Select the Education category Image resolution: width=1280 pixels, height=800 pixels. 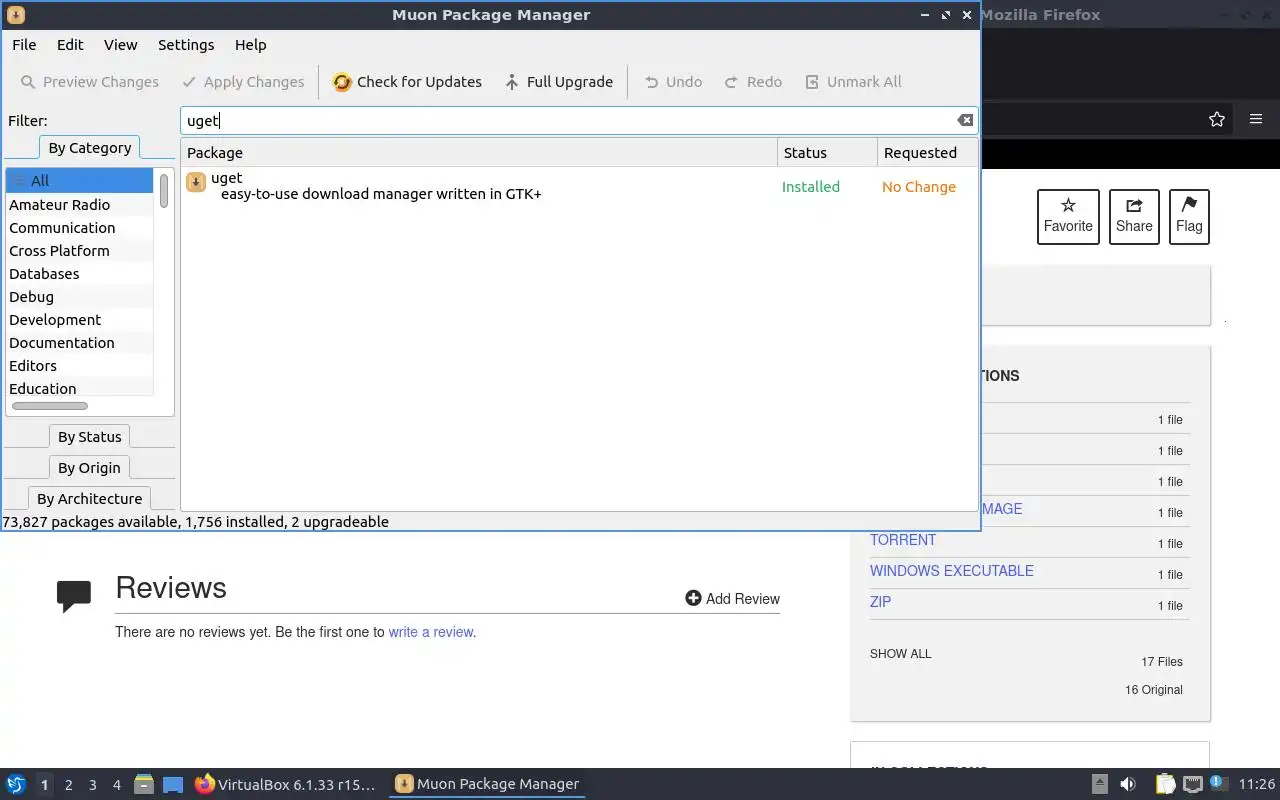click(x=80, y=389)
